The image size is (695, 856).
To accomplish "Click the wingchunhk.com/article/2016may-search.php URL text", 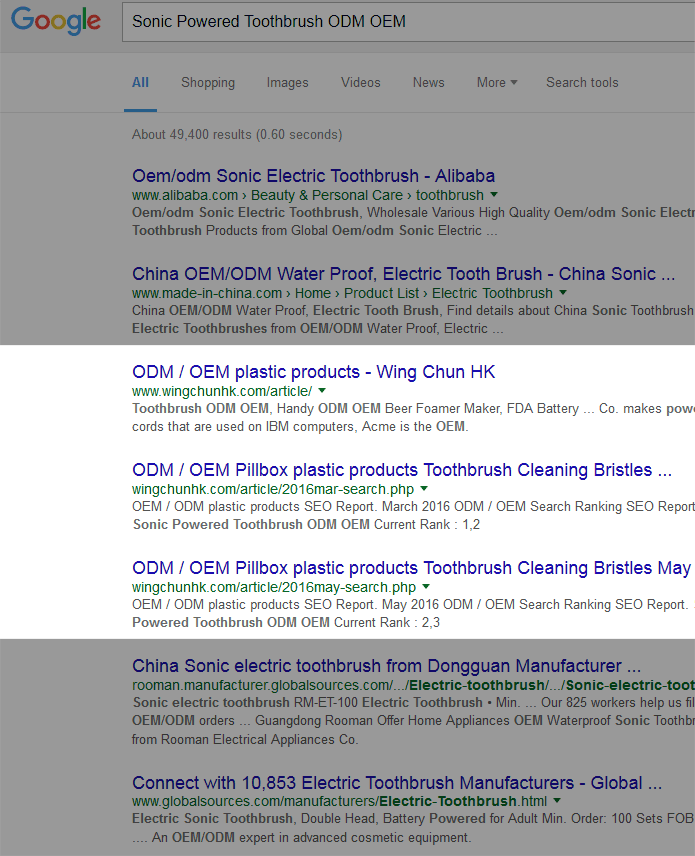I will click(x=274, y=587).
